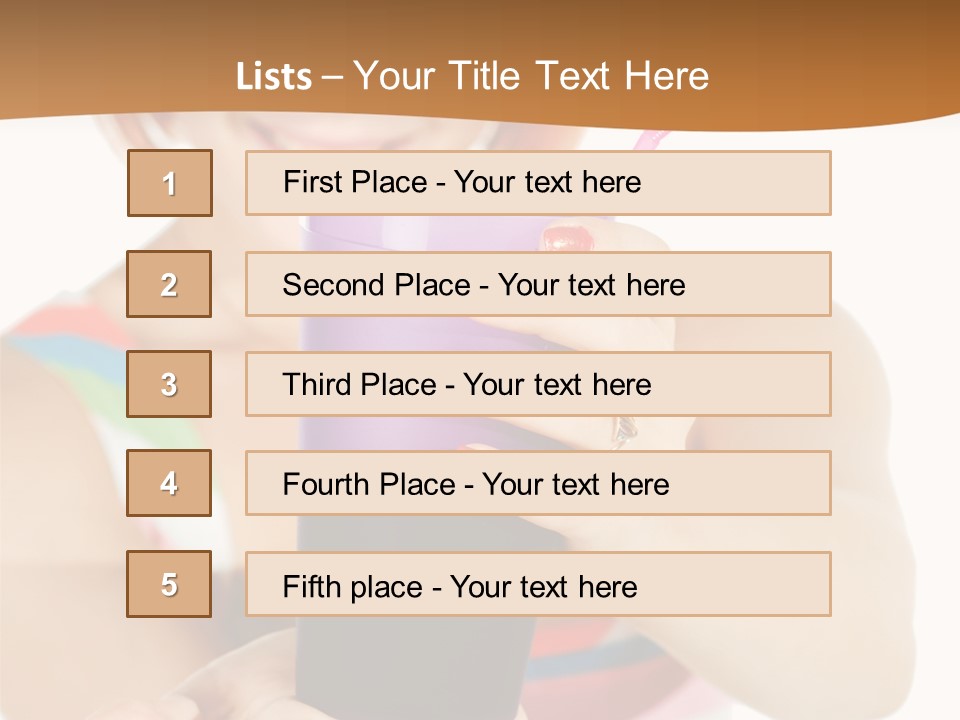960x720 pixels.
Task: Click the number 1 box
Action: coord(170,183)
